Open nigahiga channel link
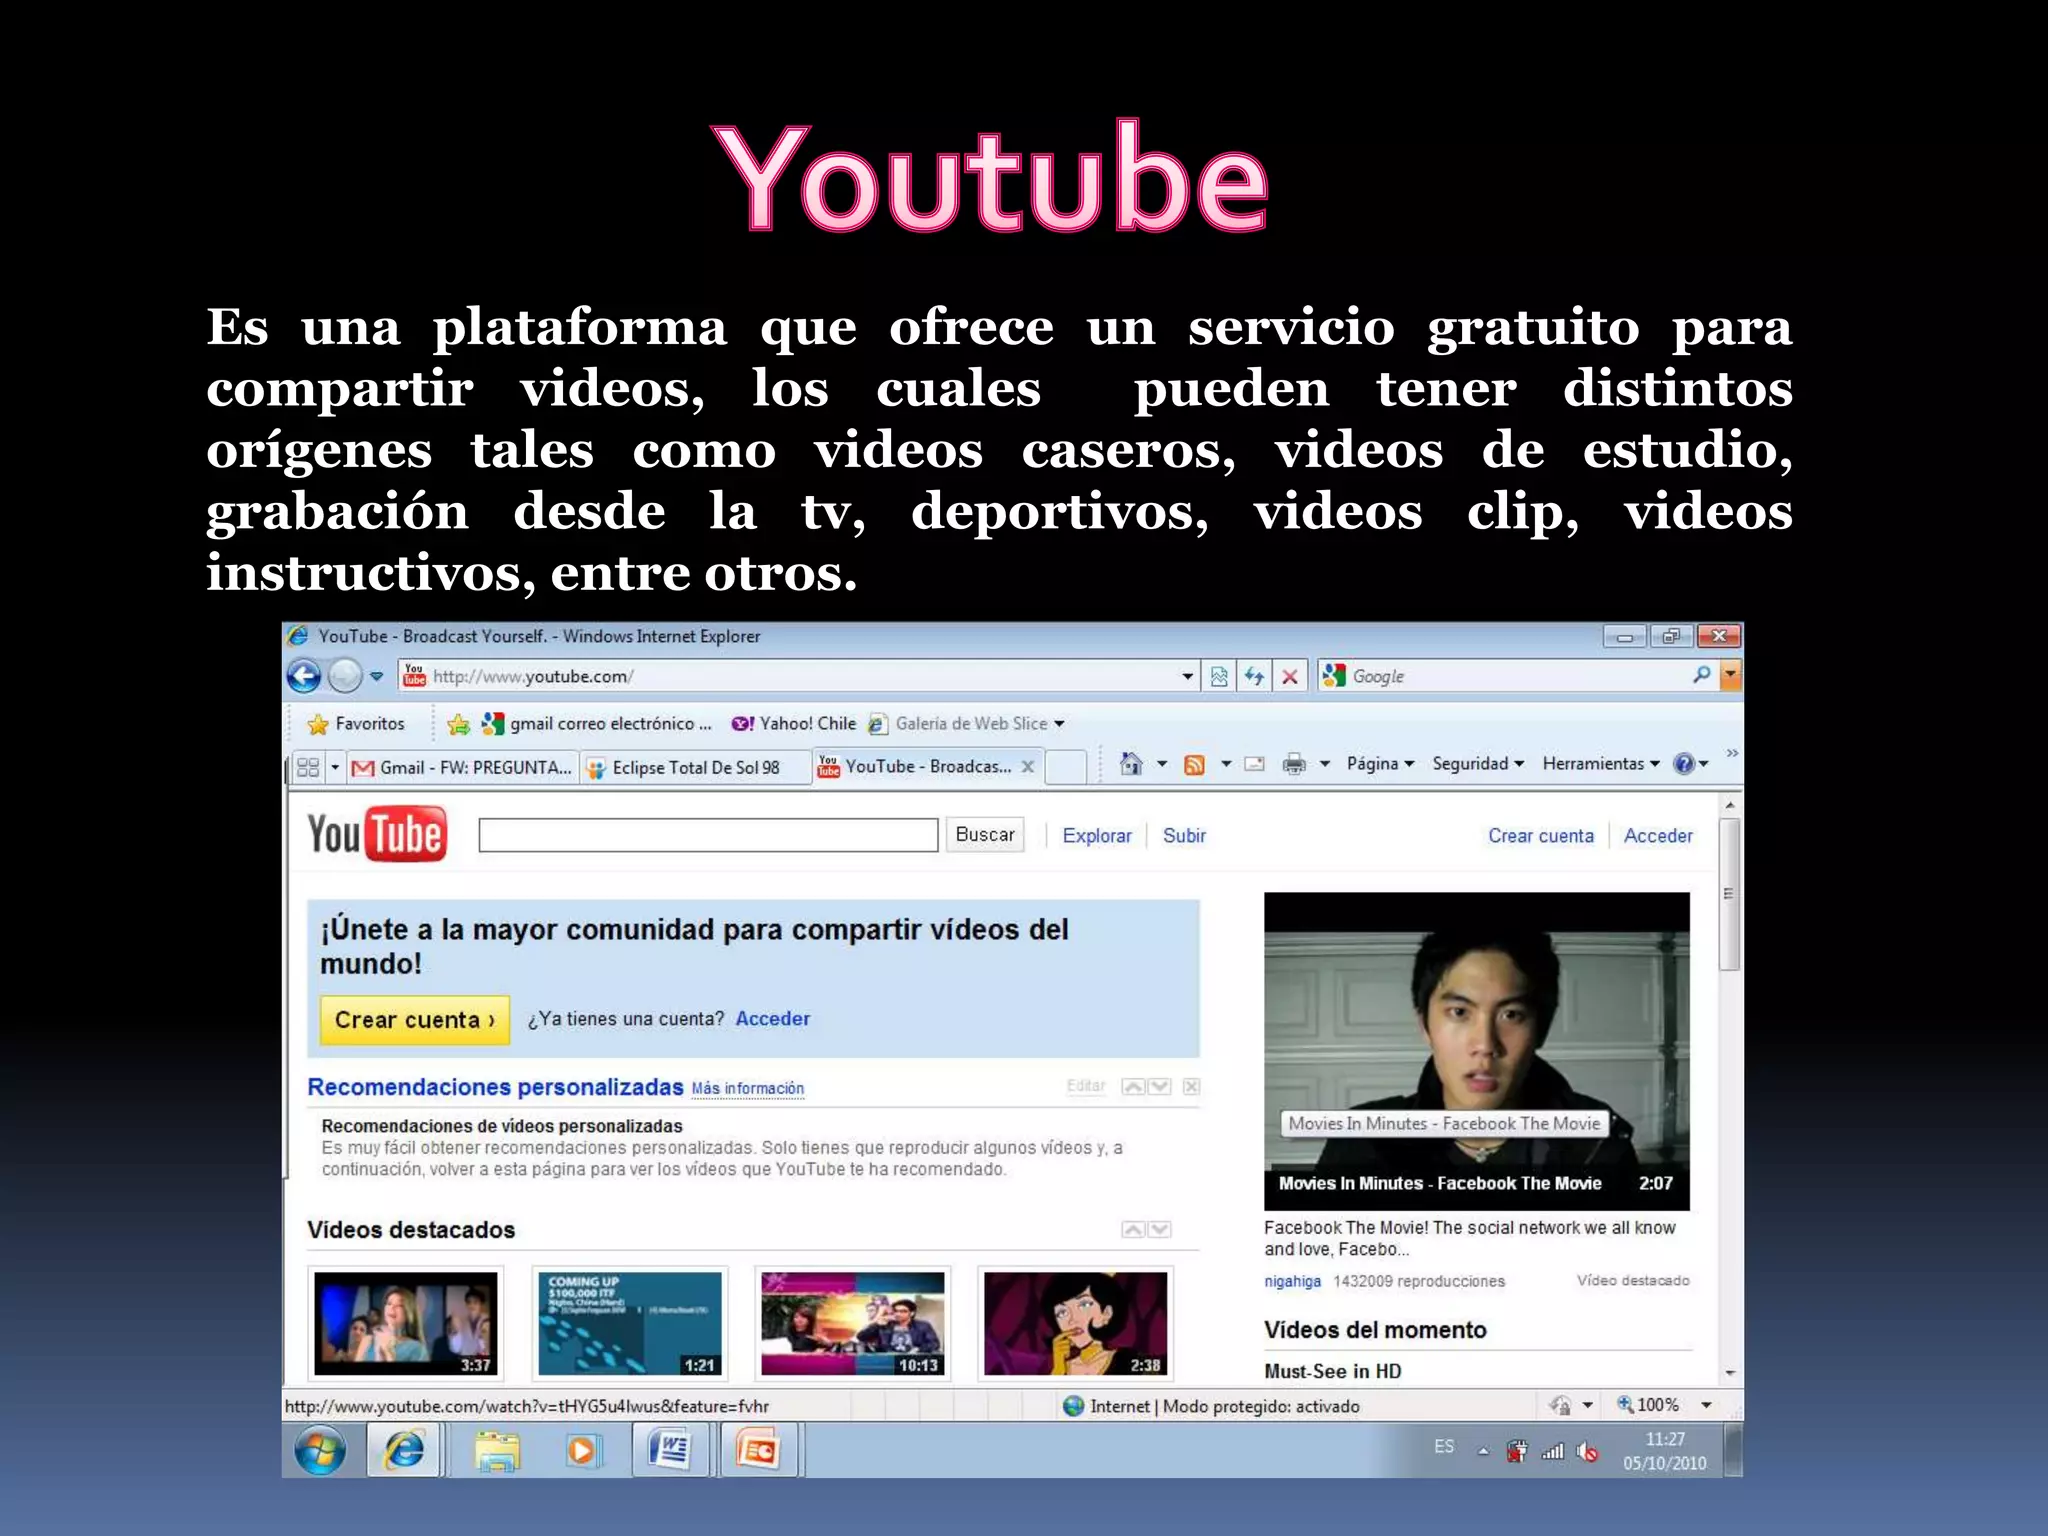Screen dimensions: 2048x1536 (x=1292, y=1282)
